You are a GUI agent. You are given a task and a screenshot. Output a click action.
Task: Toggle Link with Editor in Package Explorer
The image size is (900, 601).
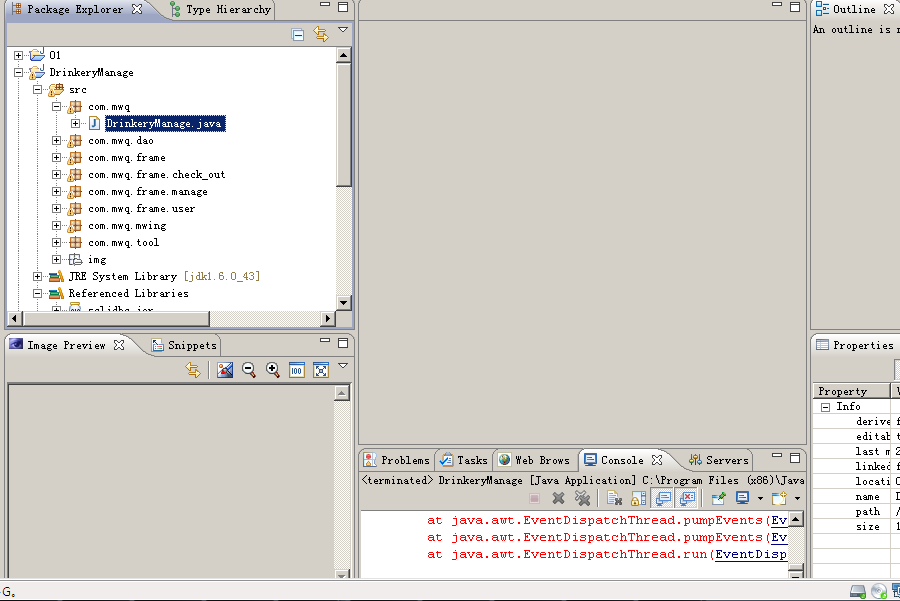[x=321, y=34]
